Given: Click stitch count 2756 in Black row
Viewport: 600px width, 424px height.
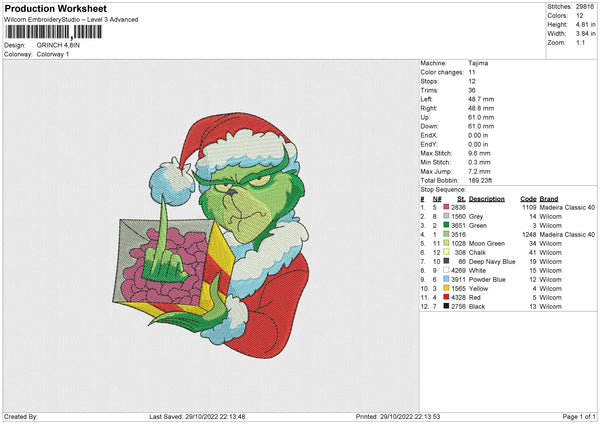Looking at the screenshot, I should [x=458, y=307].
